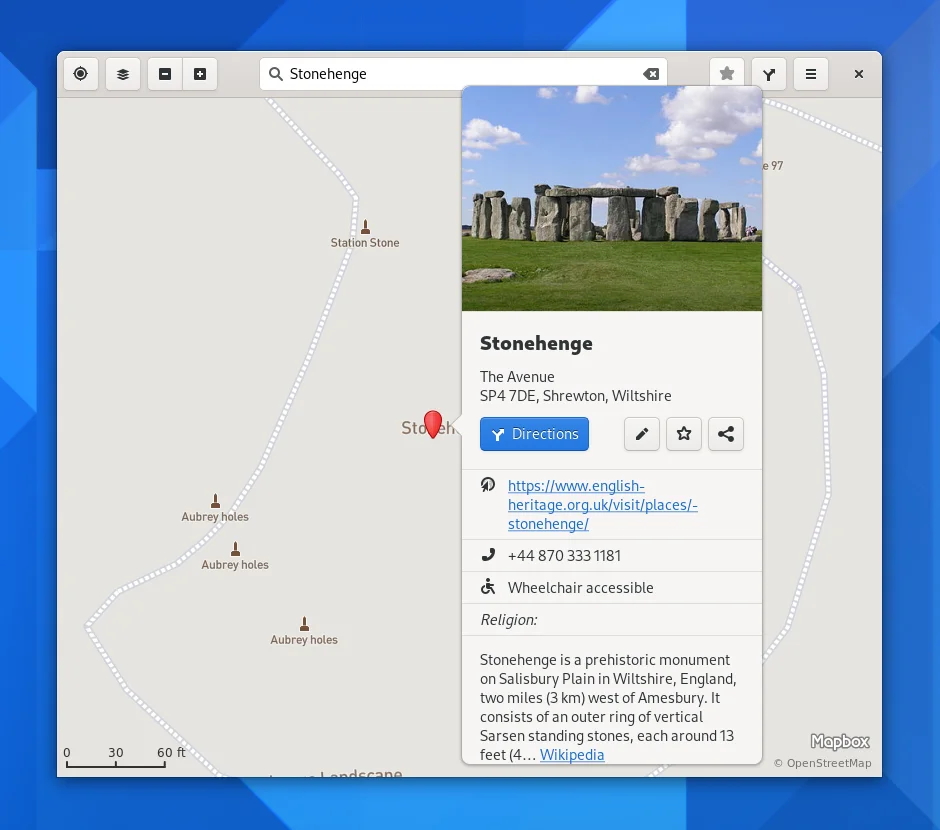Click the current location icon
Image resolution: width=940 pixels, height=830 pixels.
click(80, 73)
